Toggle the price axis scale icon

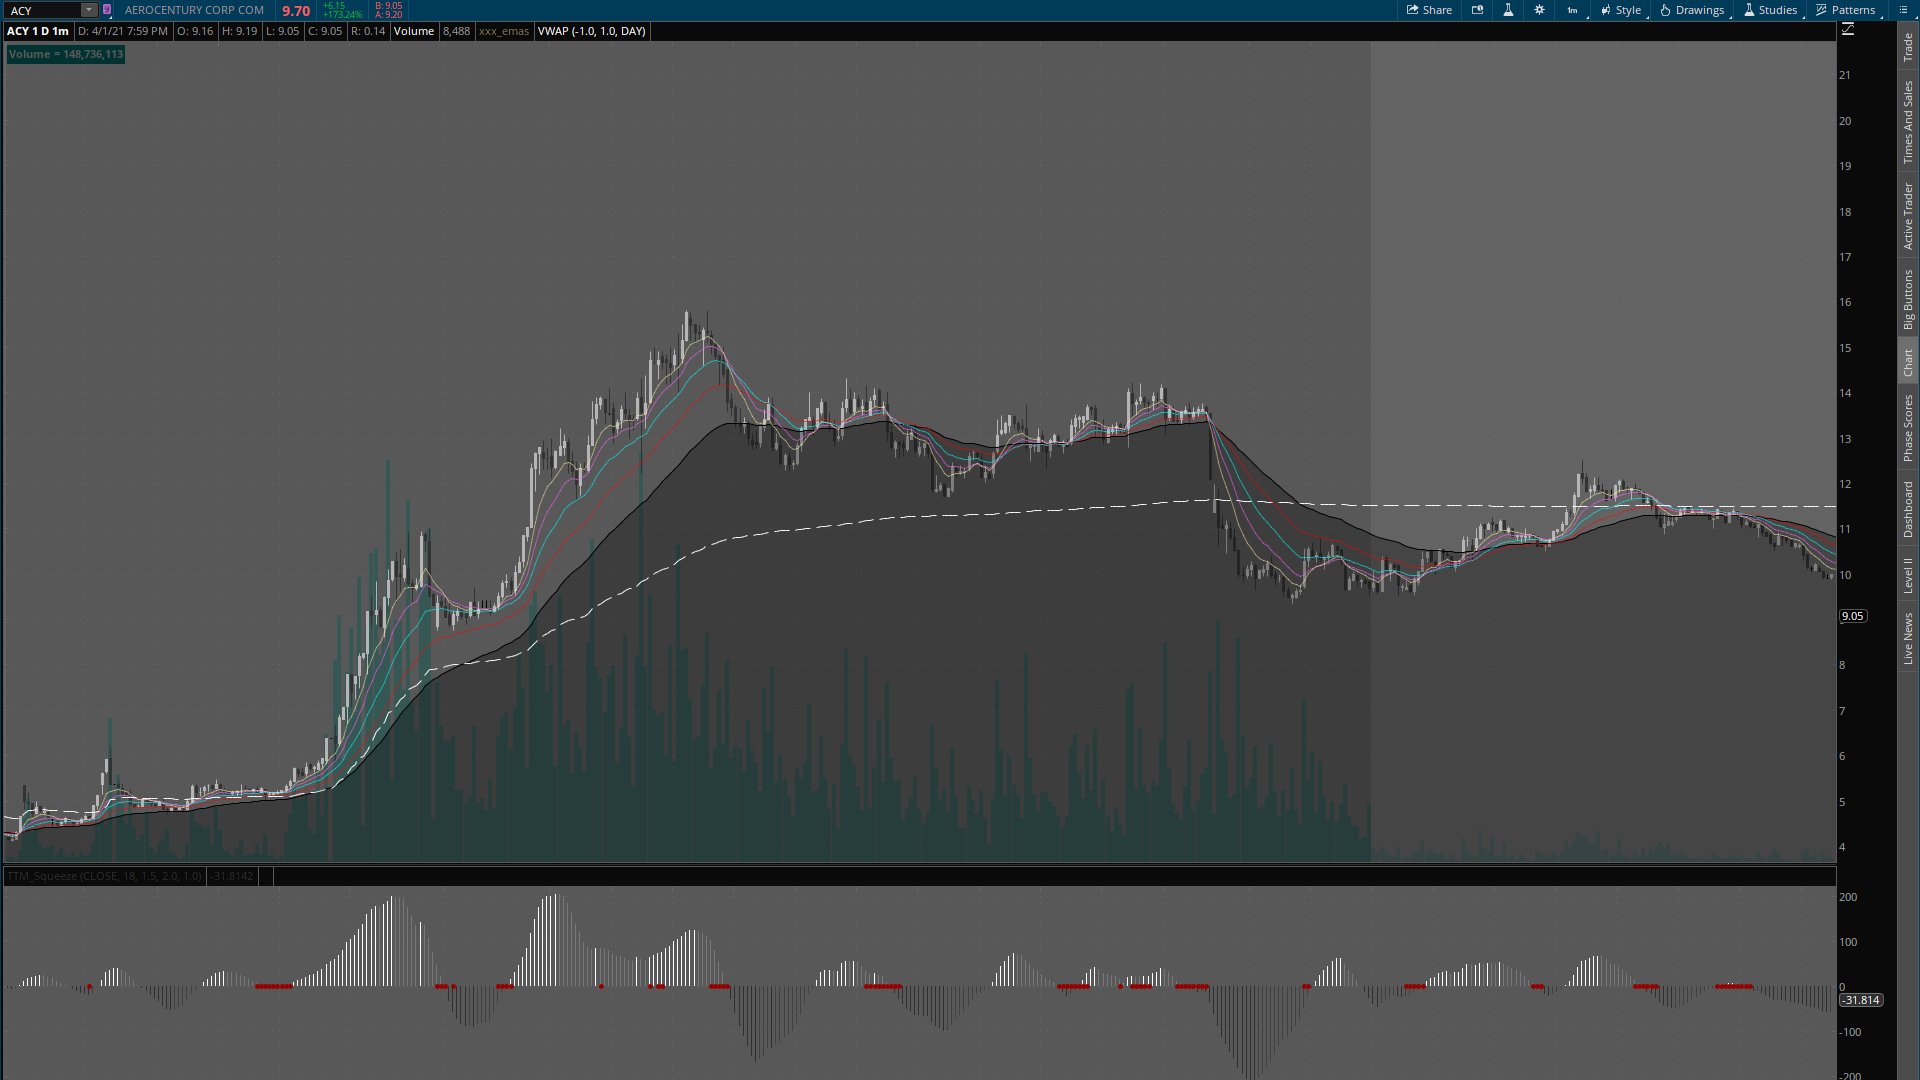tap(1848, 30)
